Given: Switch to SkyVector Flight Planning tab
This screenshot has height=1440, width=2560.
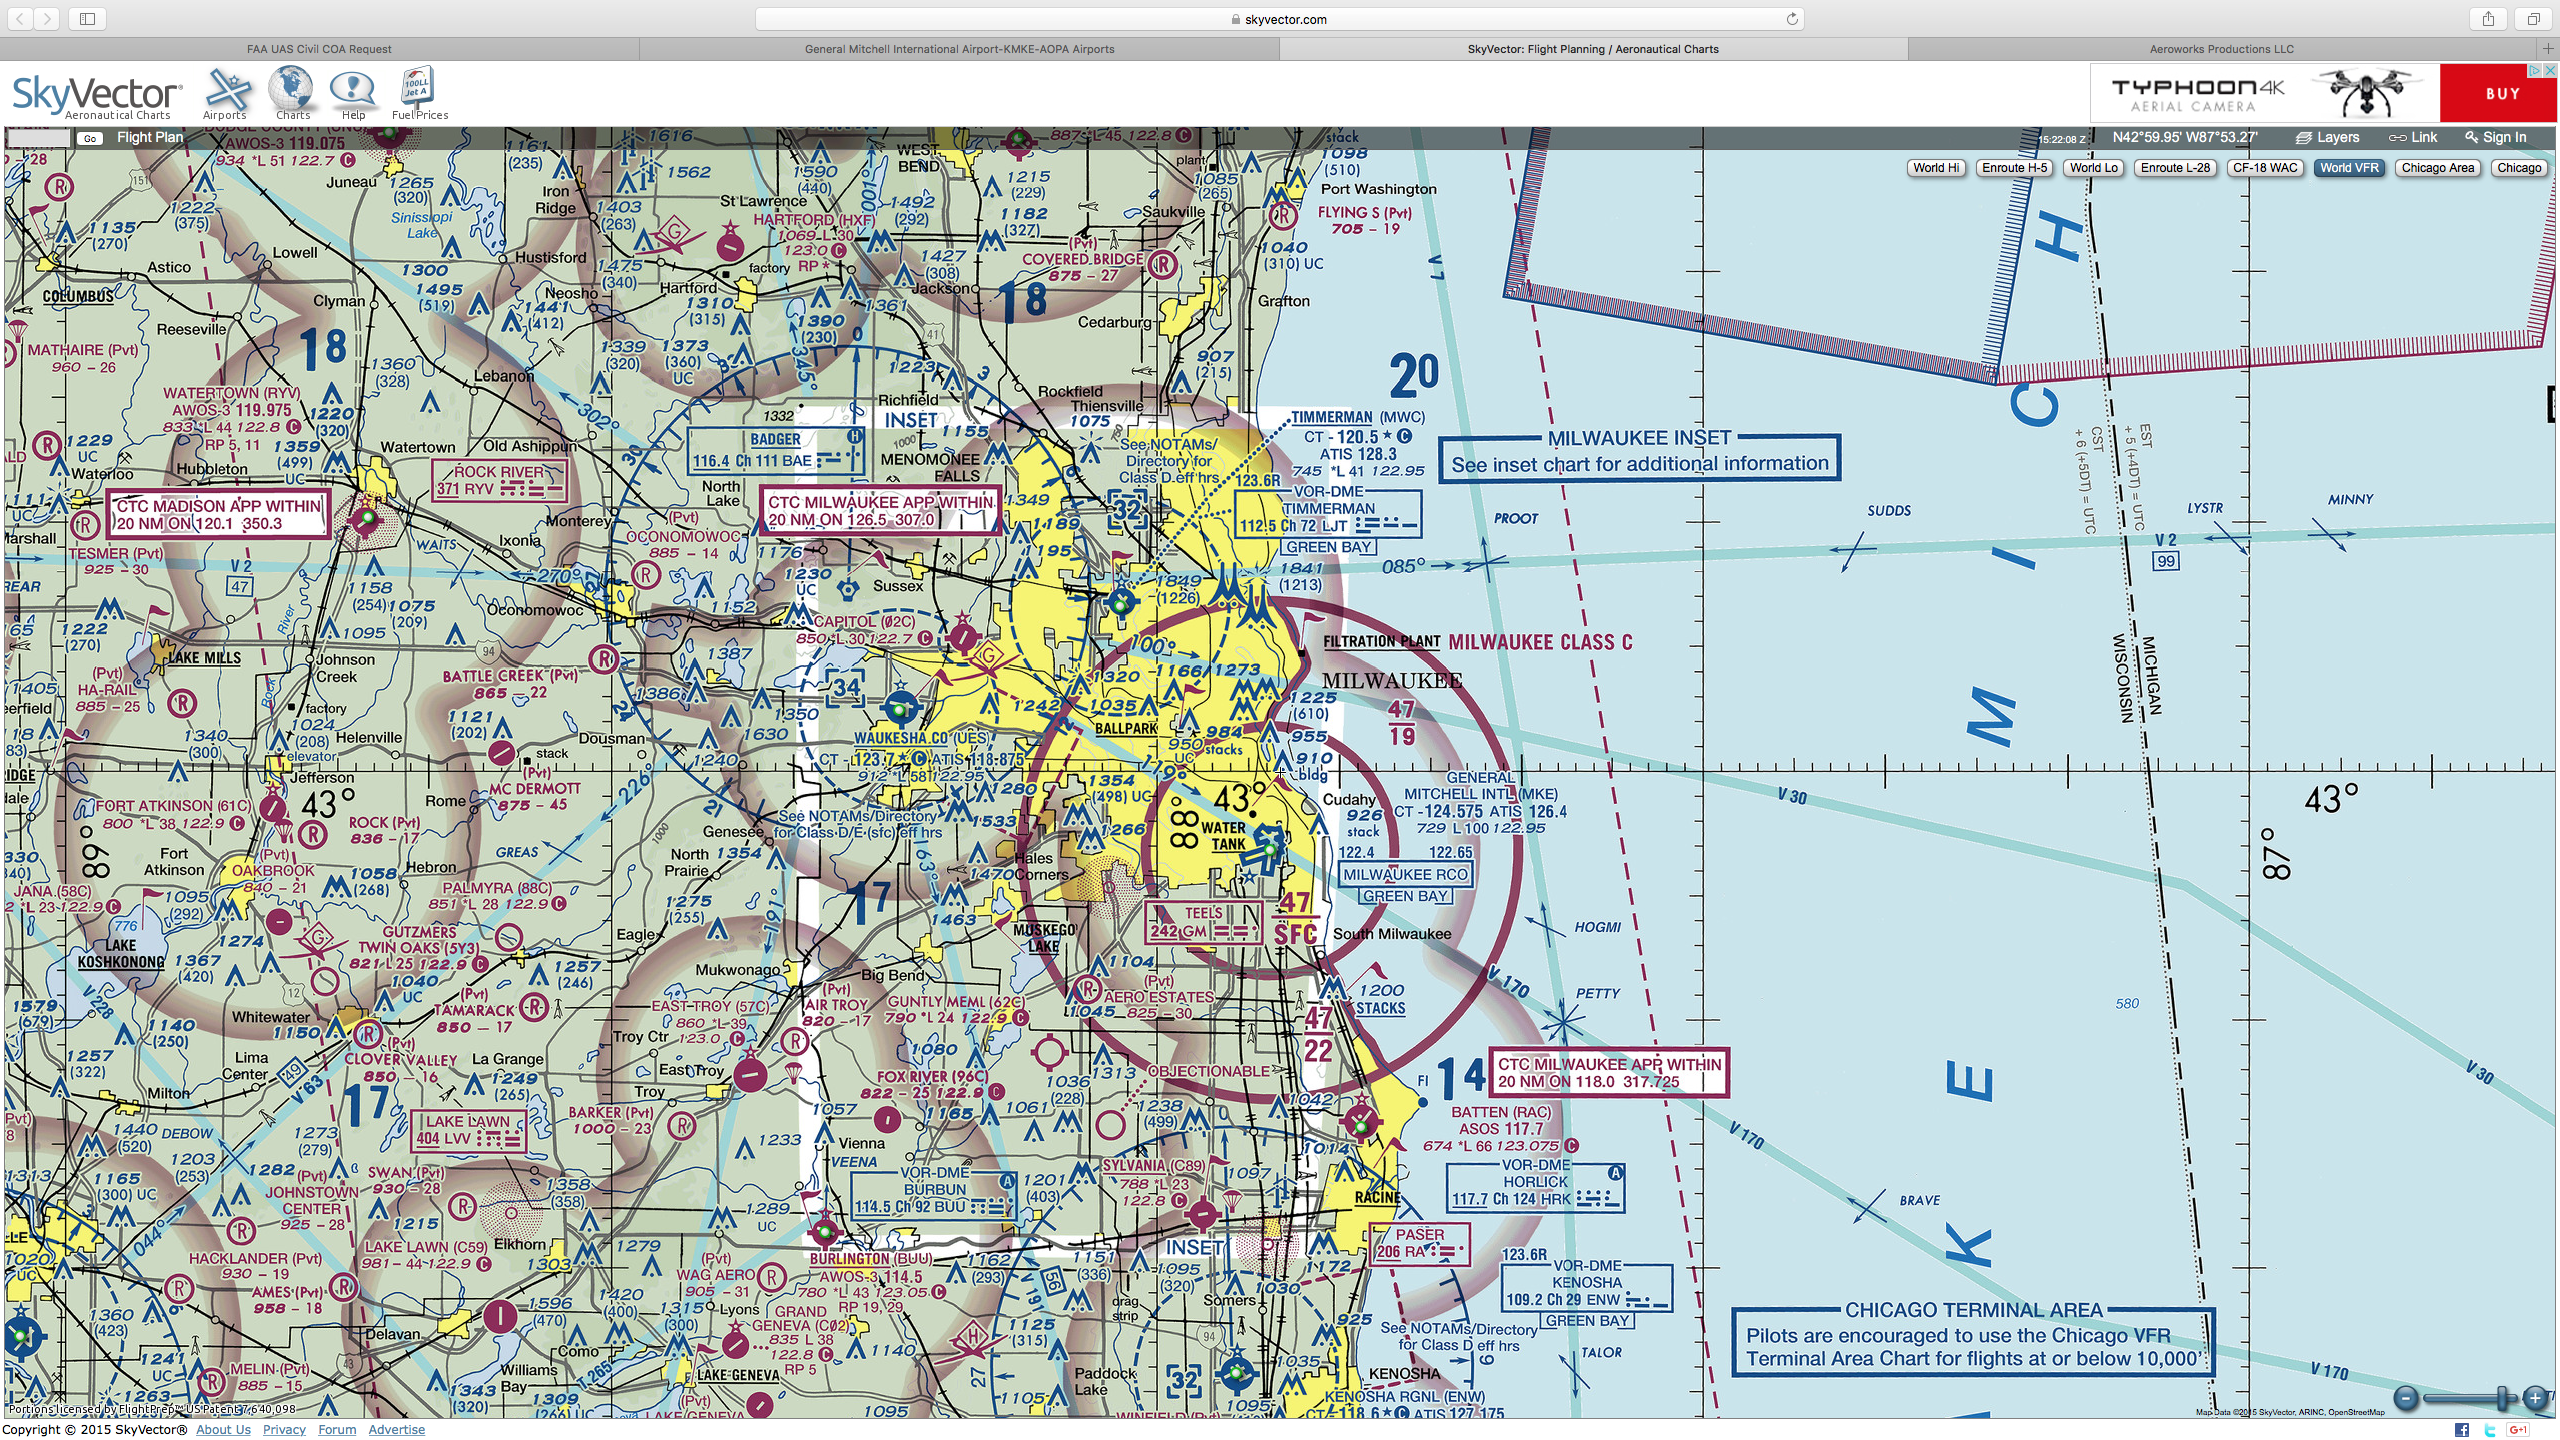Looking at the screenshot, I should tap(1592, 49).
